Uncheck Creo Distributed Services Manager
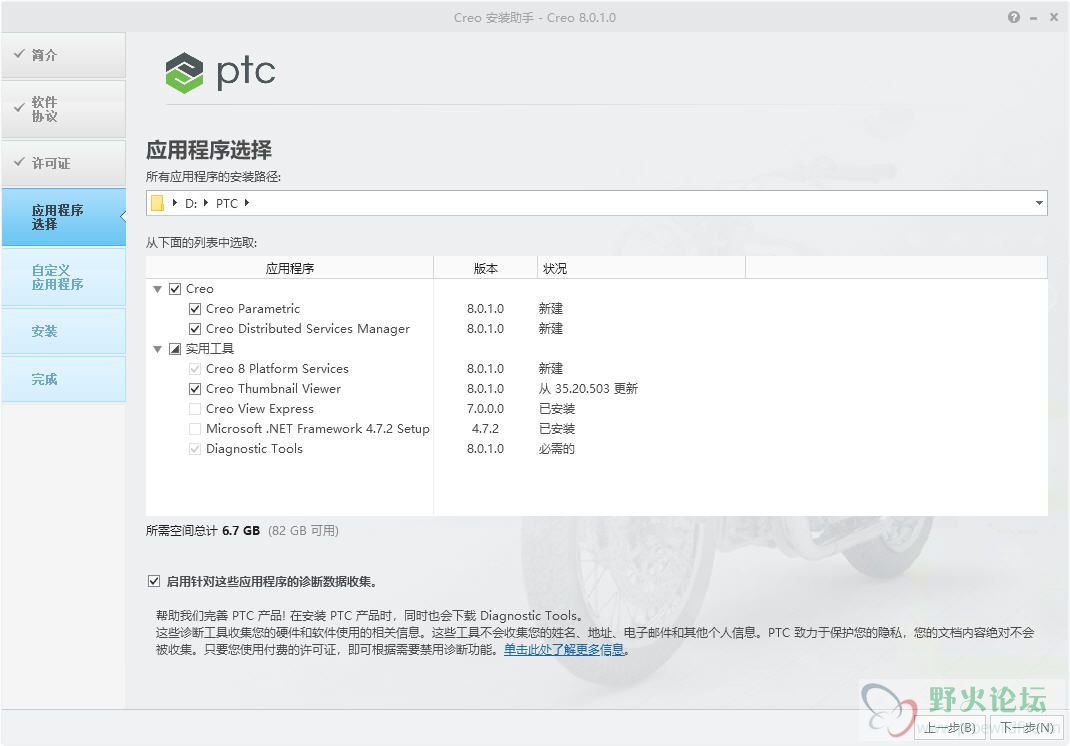Viewport: 1070px width, 746px height. coord(195,329)
